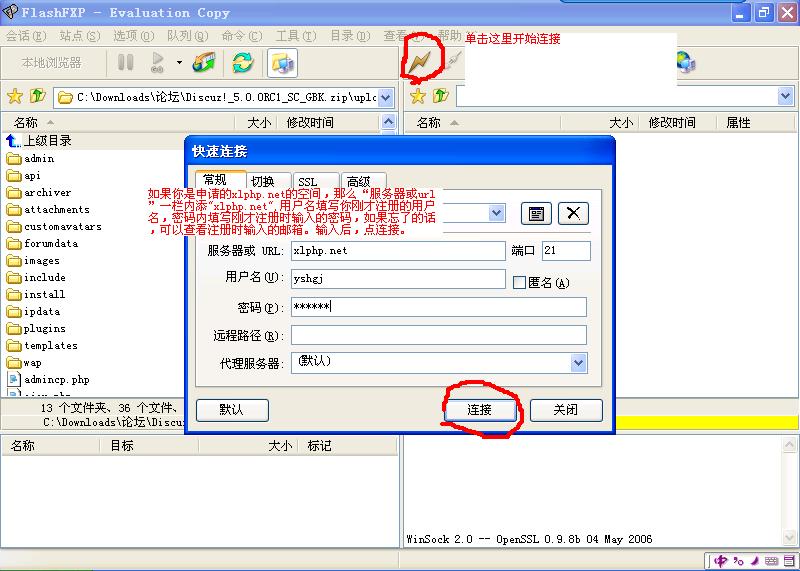Select the templates folder
The image size is (800, 571).
(42, 345)
